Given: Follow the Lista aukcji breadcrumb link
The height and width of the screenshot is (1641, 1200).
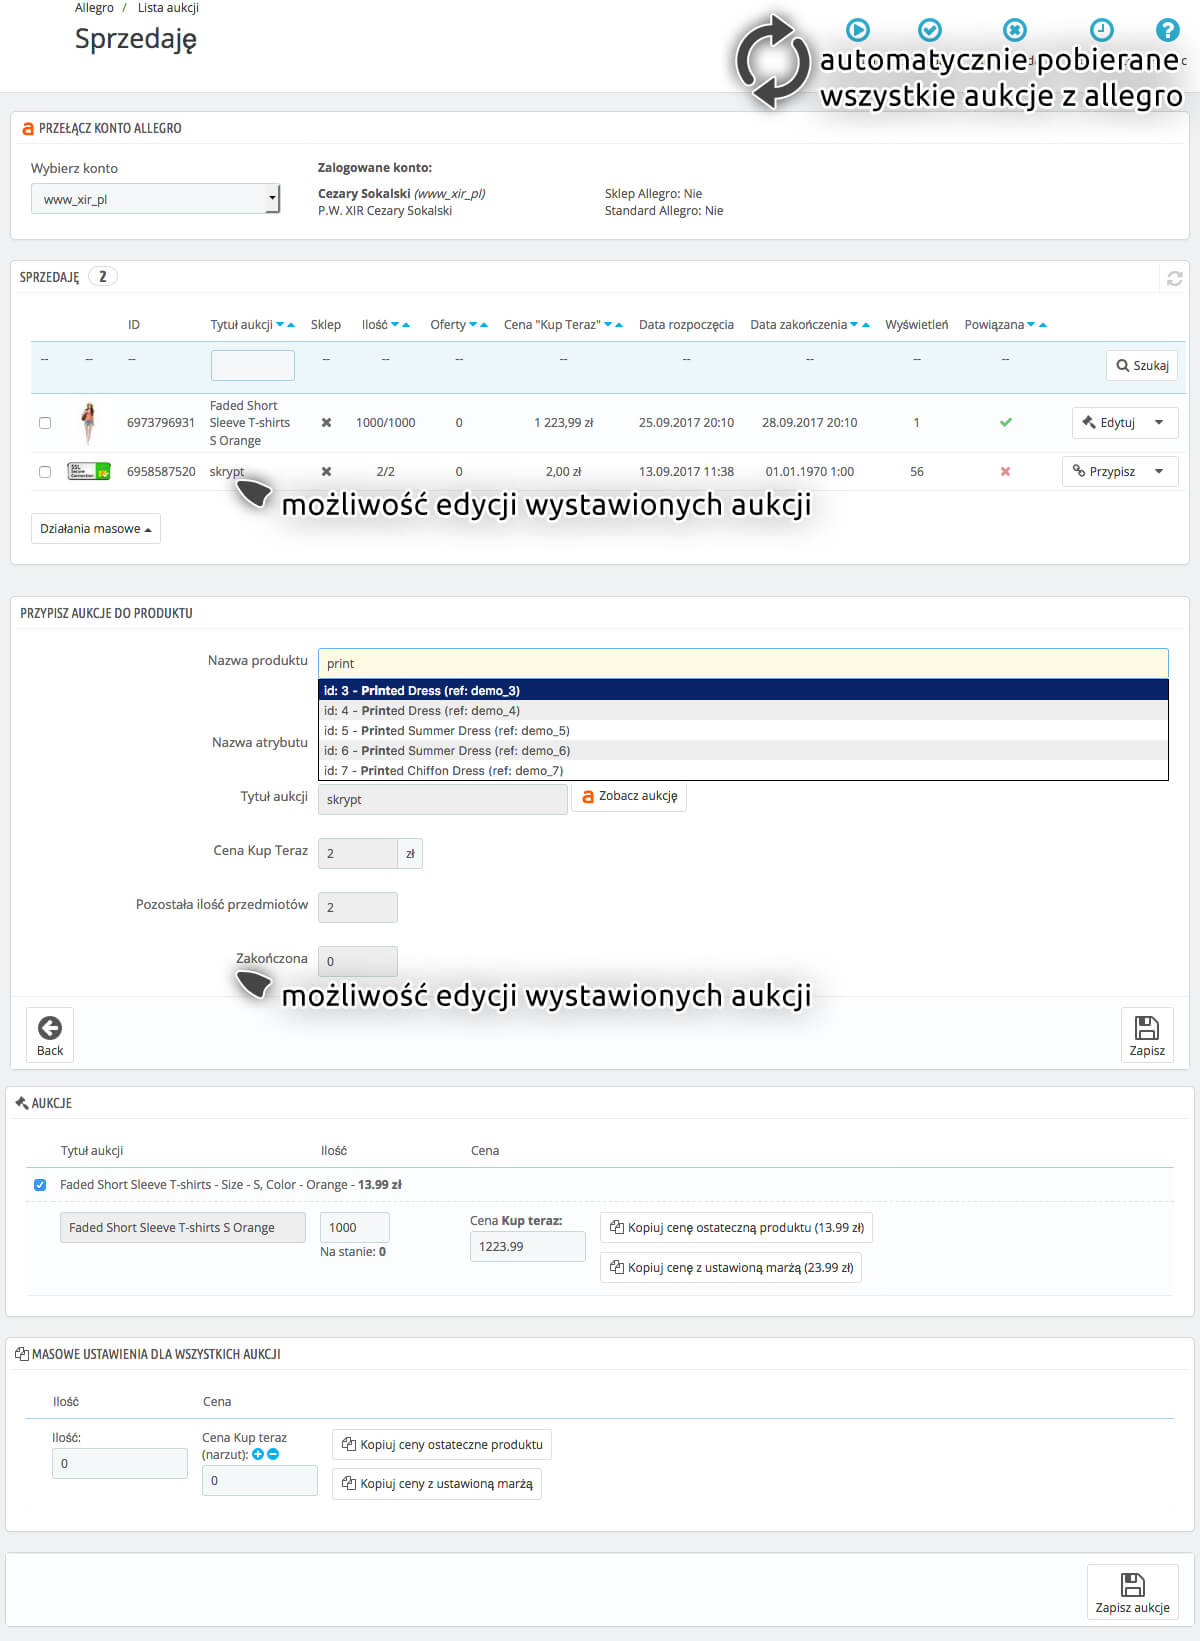Looking at the screenshot, I should (168, 8).
